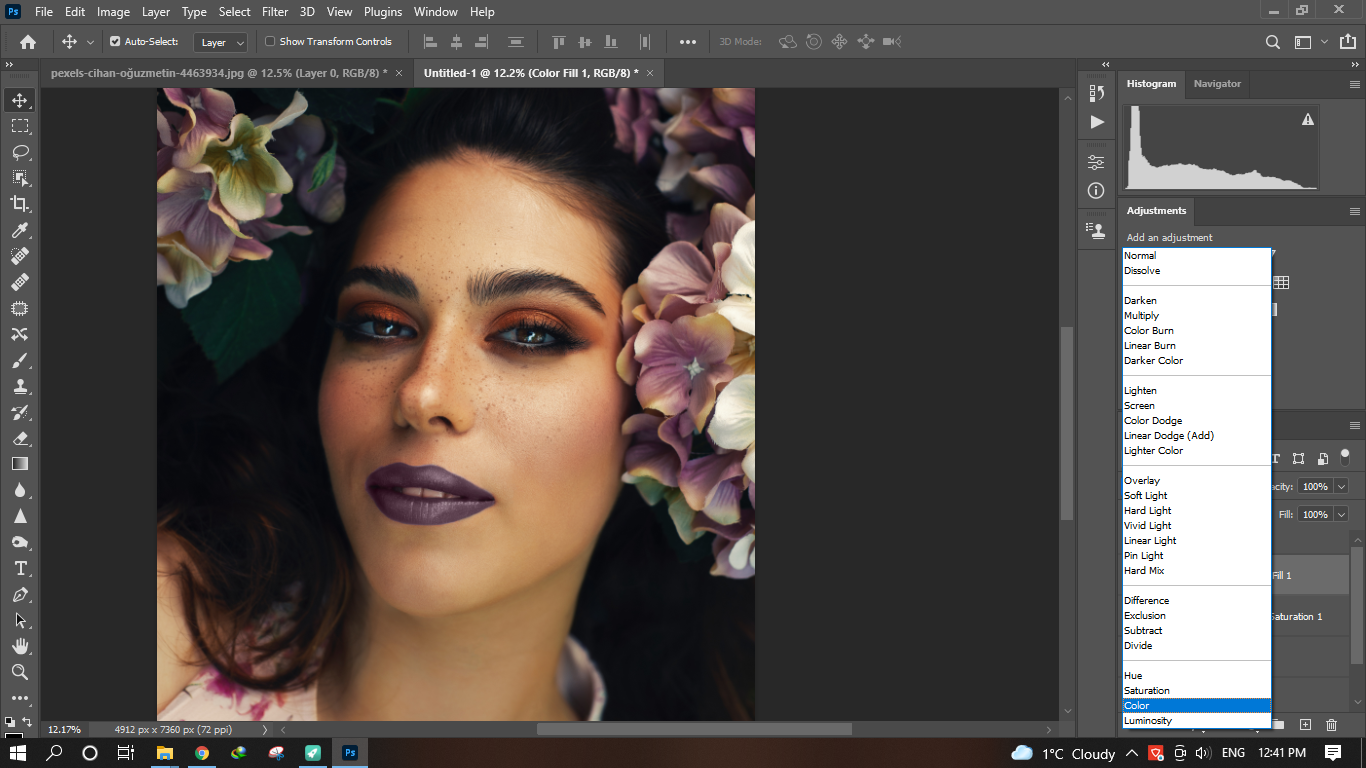Screen dimensions: 1366x768
Task: Click the histogram cached data warning icon
Action: (x=1307, y=119)
